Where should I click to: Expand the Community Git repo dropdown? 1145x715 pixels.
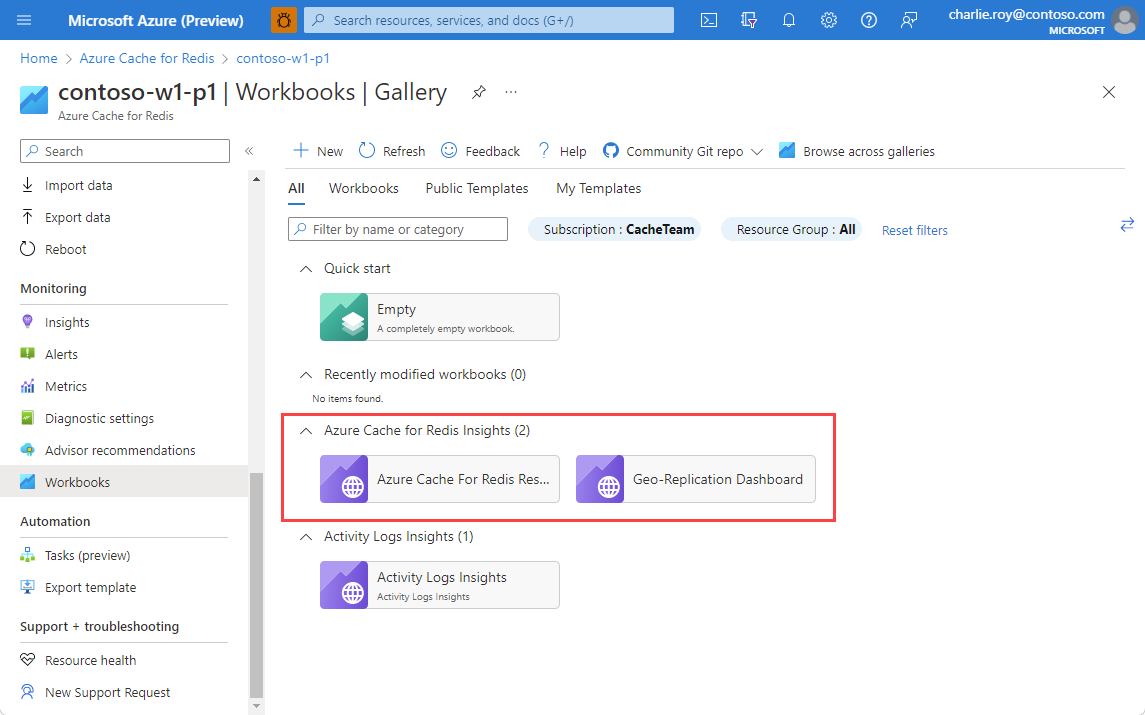coord(757,150)
